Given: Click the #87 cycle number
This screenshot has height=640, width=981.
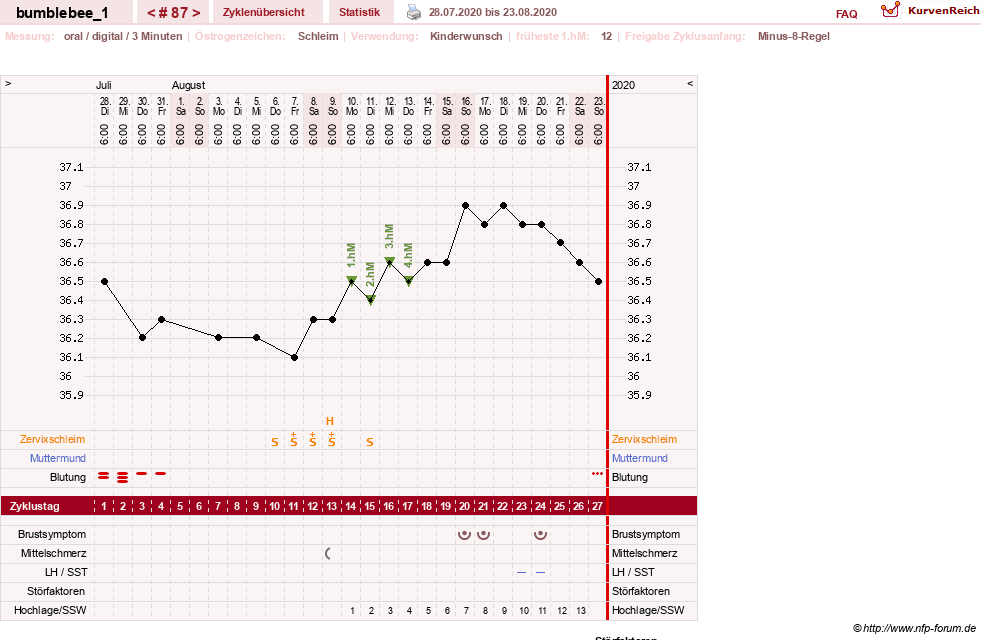Looking at the screenshot, I should coord(173,13).
